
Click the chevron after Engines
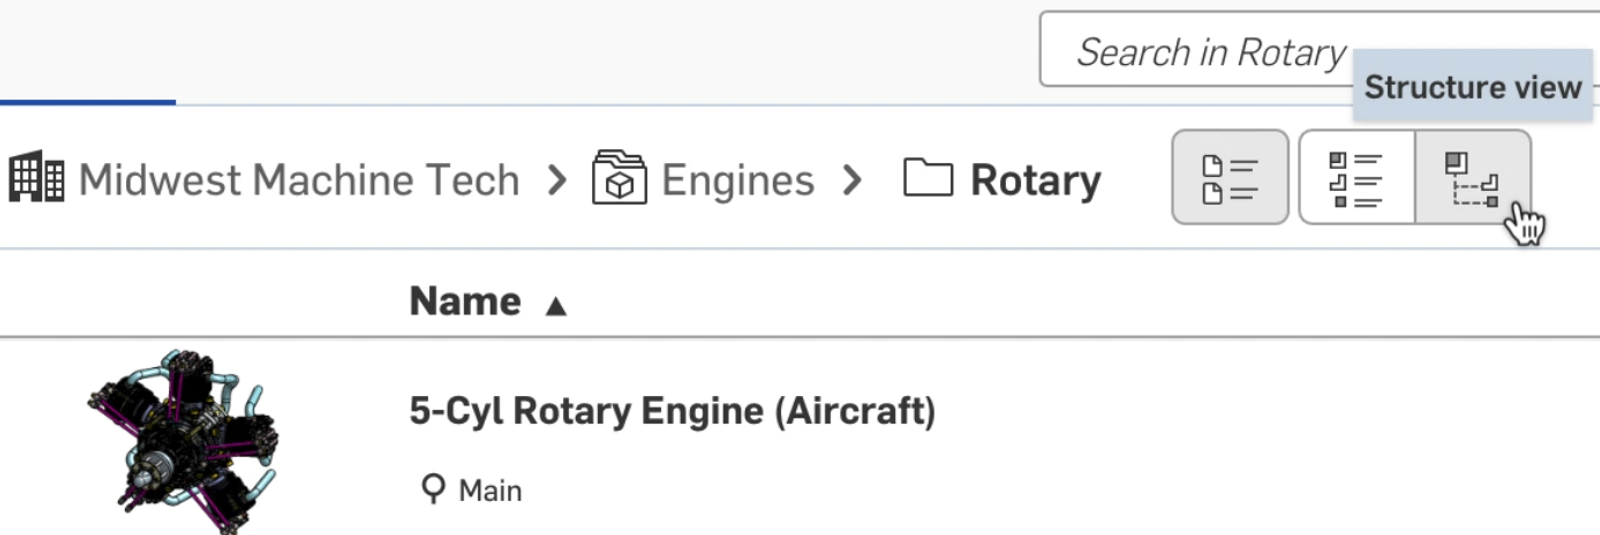(x=852, y=181)
